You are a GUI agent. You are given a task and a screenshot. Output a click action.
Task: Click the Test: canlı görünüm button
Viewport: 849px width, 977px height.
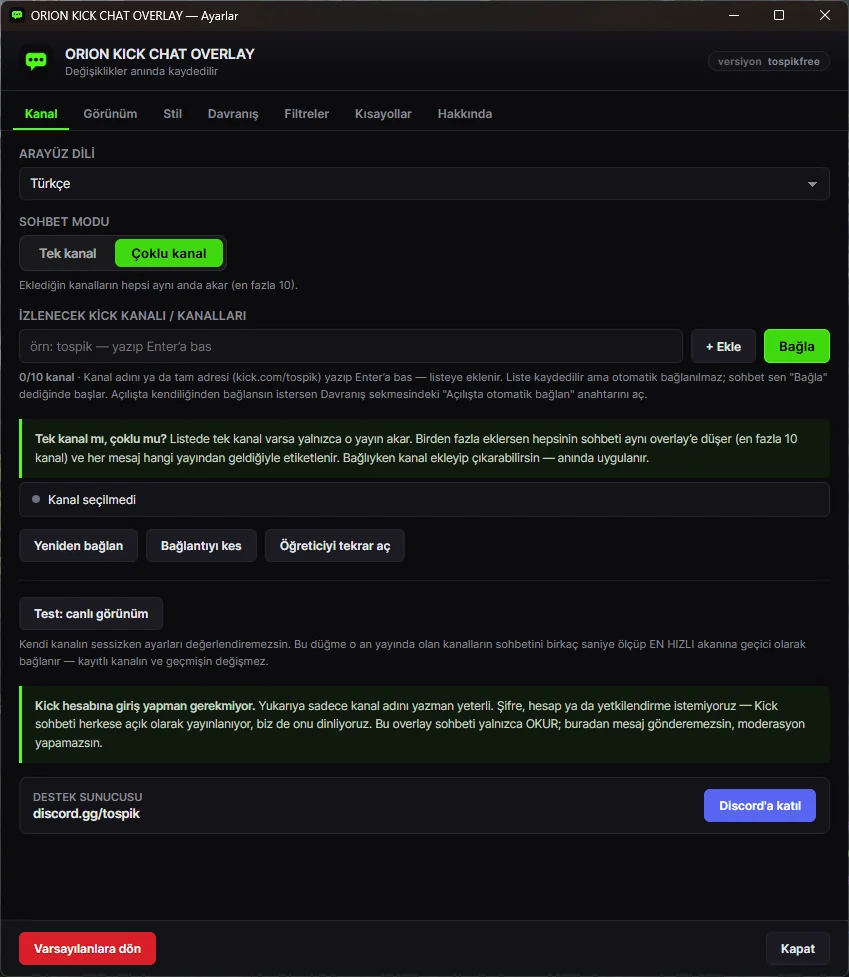[x=91, y=614]
